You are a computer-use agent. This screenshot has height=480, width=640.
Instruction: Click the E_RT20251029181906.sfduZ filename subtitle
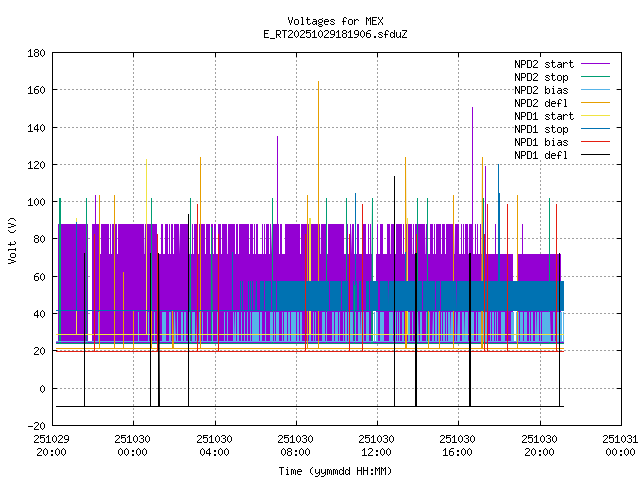334,34
